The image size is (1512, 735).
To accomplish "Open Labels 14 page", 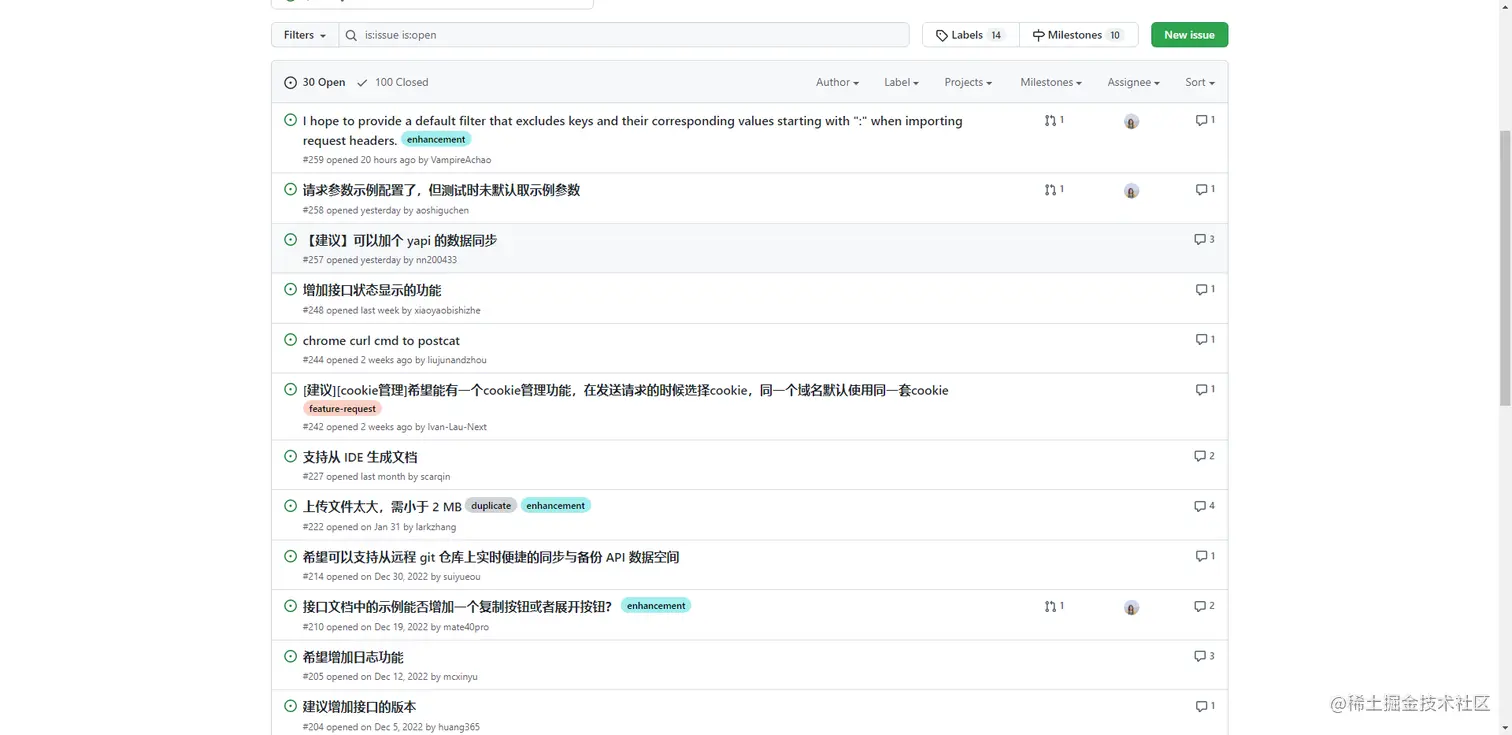I will (x=970, y=35).
